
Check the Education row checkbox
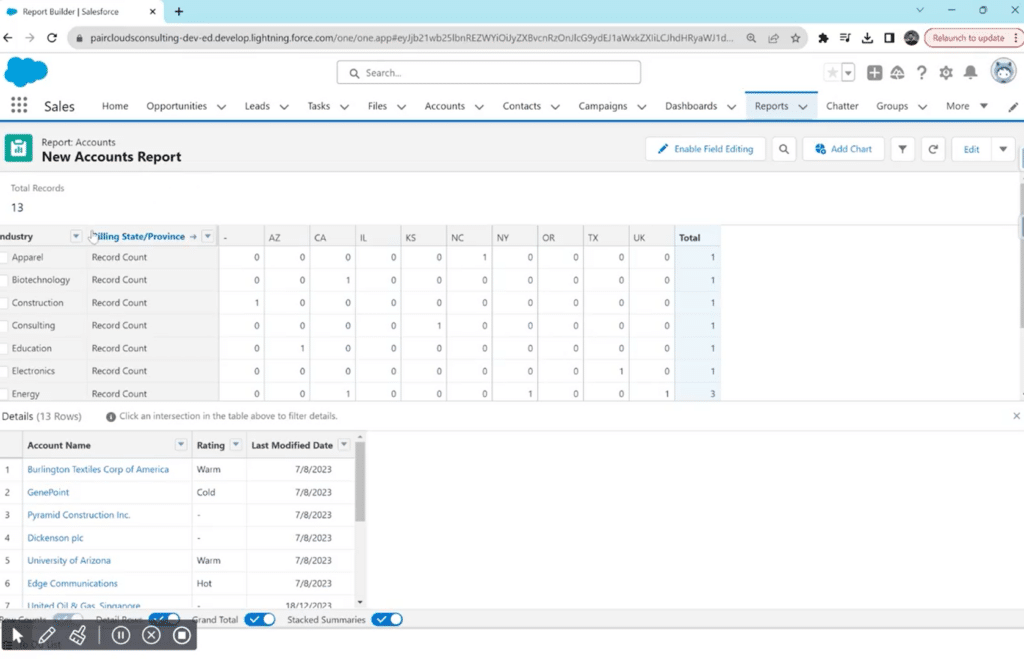pos(3,349)
